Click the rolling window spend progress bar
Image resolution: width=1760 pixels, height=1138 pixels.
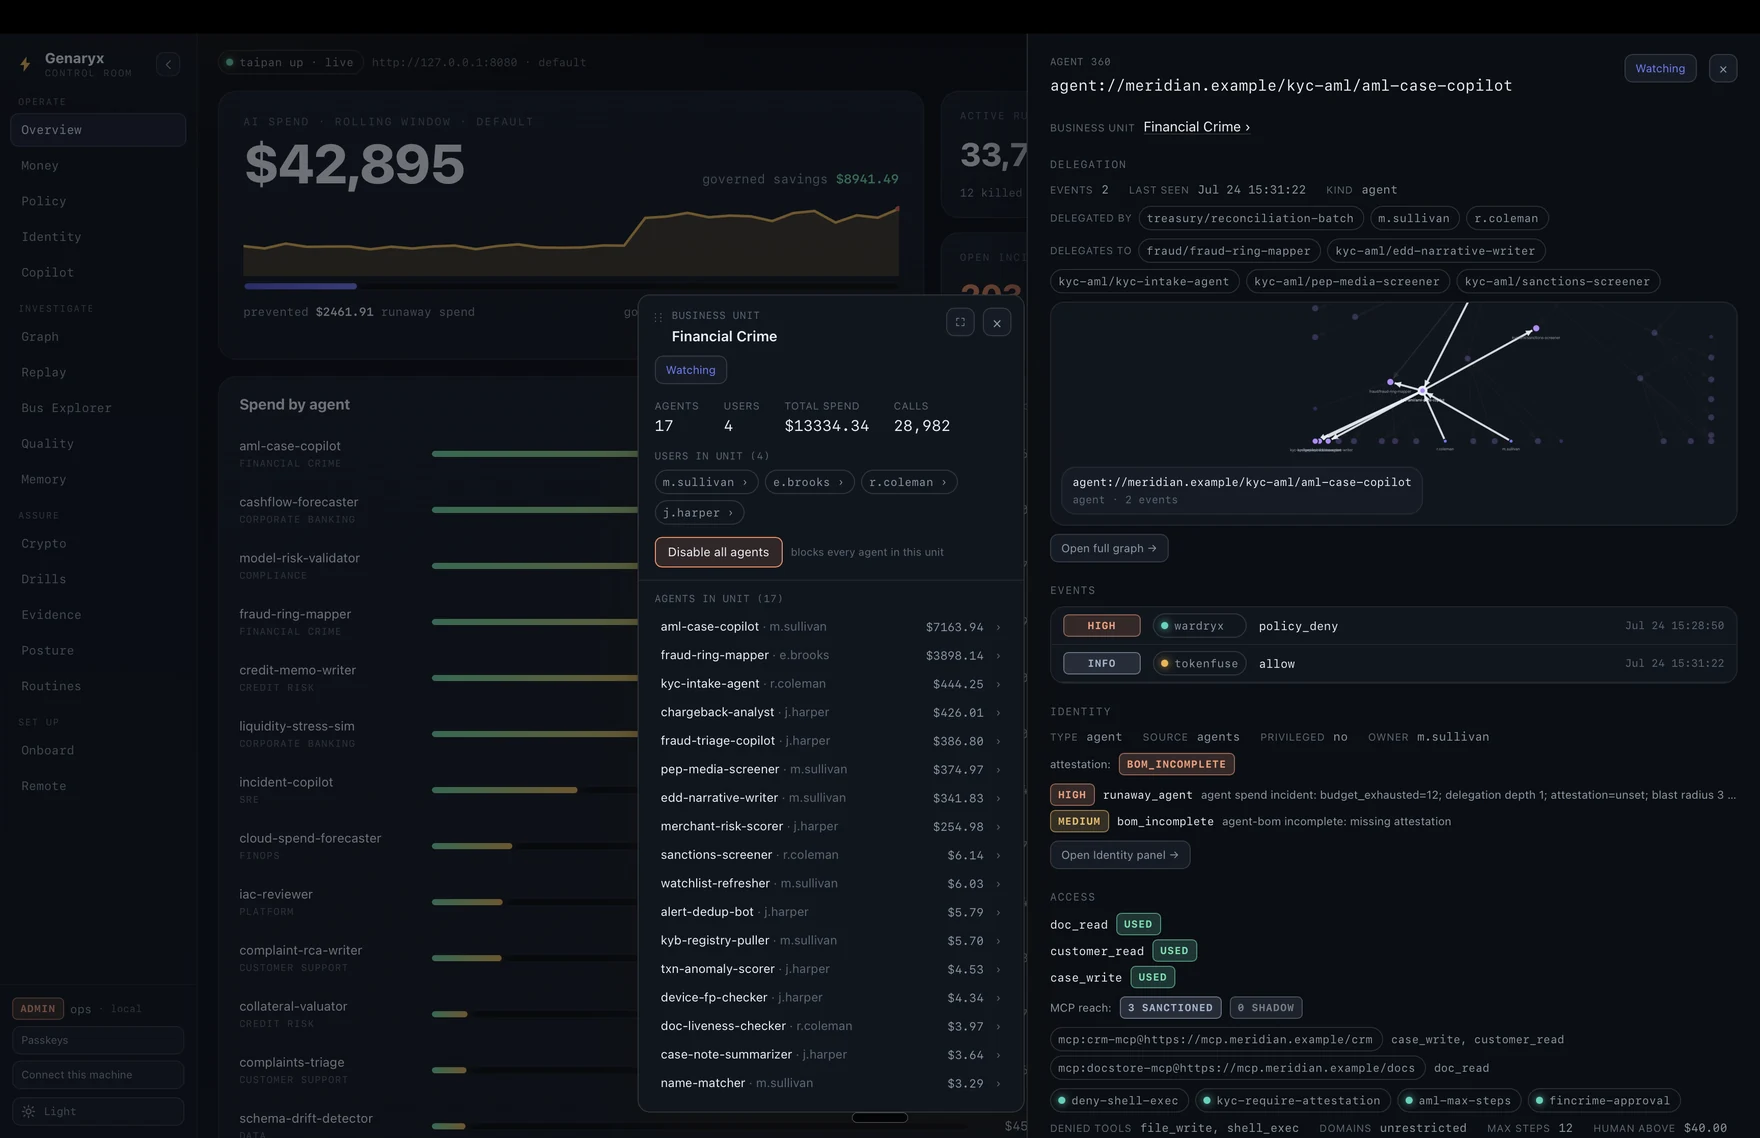click(x=301, y=286)
